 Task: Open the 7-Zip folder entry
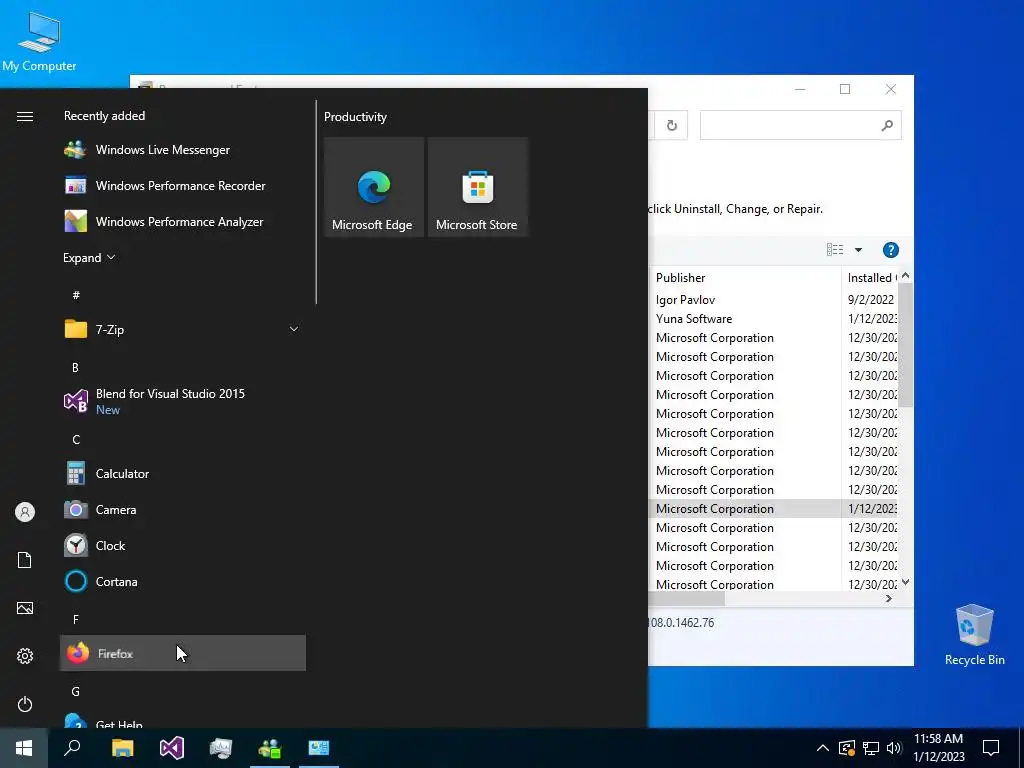(x=182, y=329)
